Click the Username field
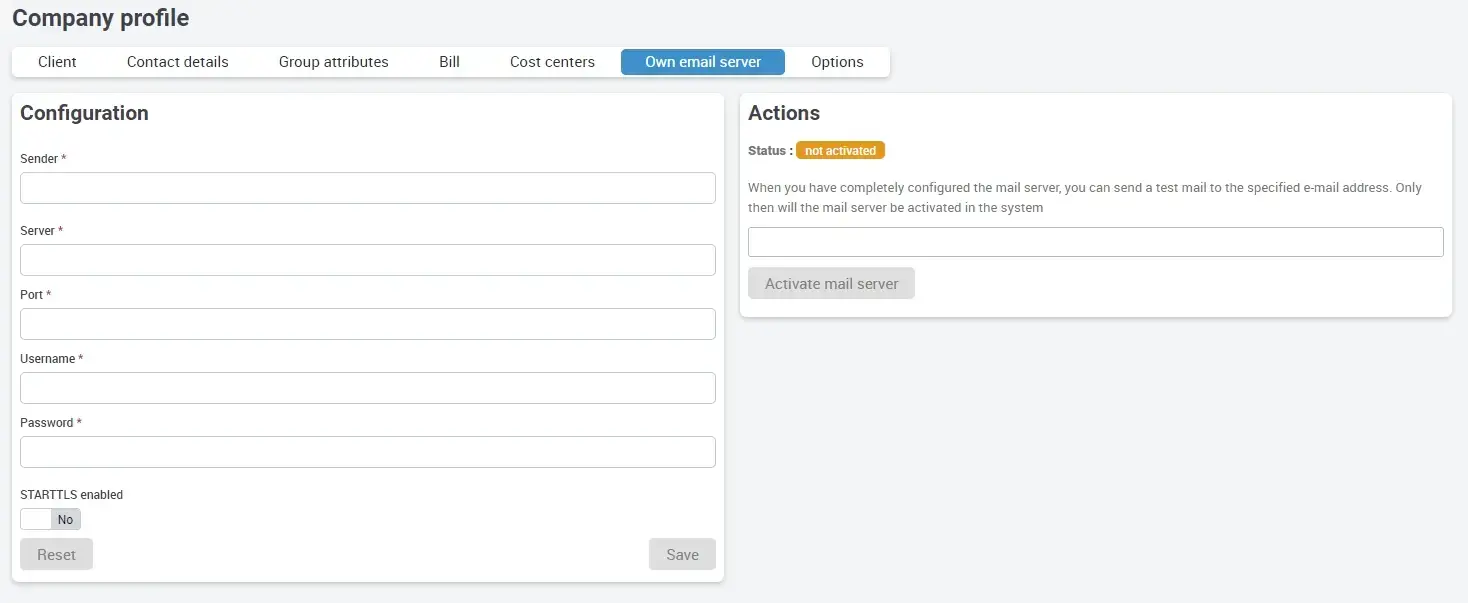The image size is (1468, 603). coord(367,388)
